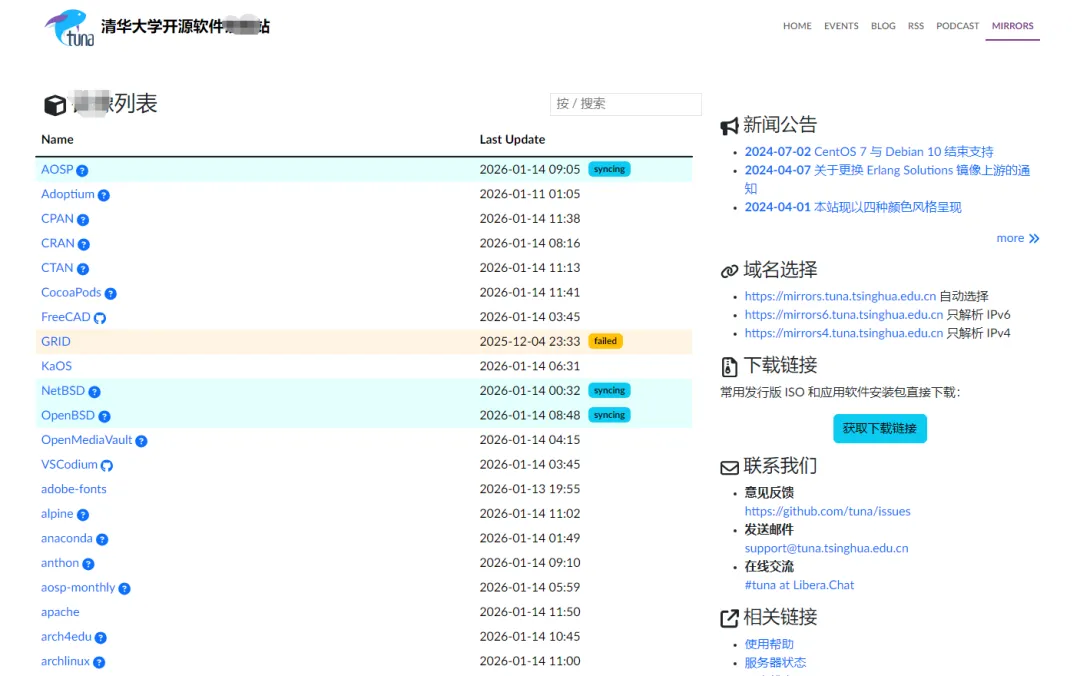
Task: Select the MIRRORS nav item
Action: click(x=1012, y=26)
